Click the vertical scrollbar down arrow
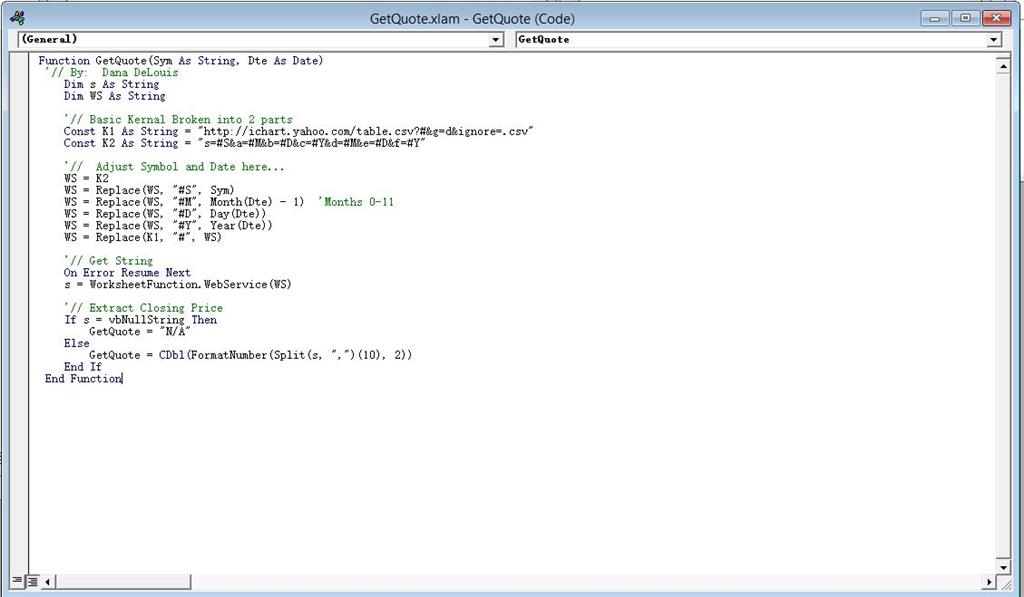The image size is (1024, 597). click(1003, 566)
